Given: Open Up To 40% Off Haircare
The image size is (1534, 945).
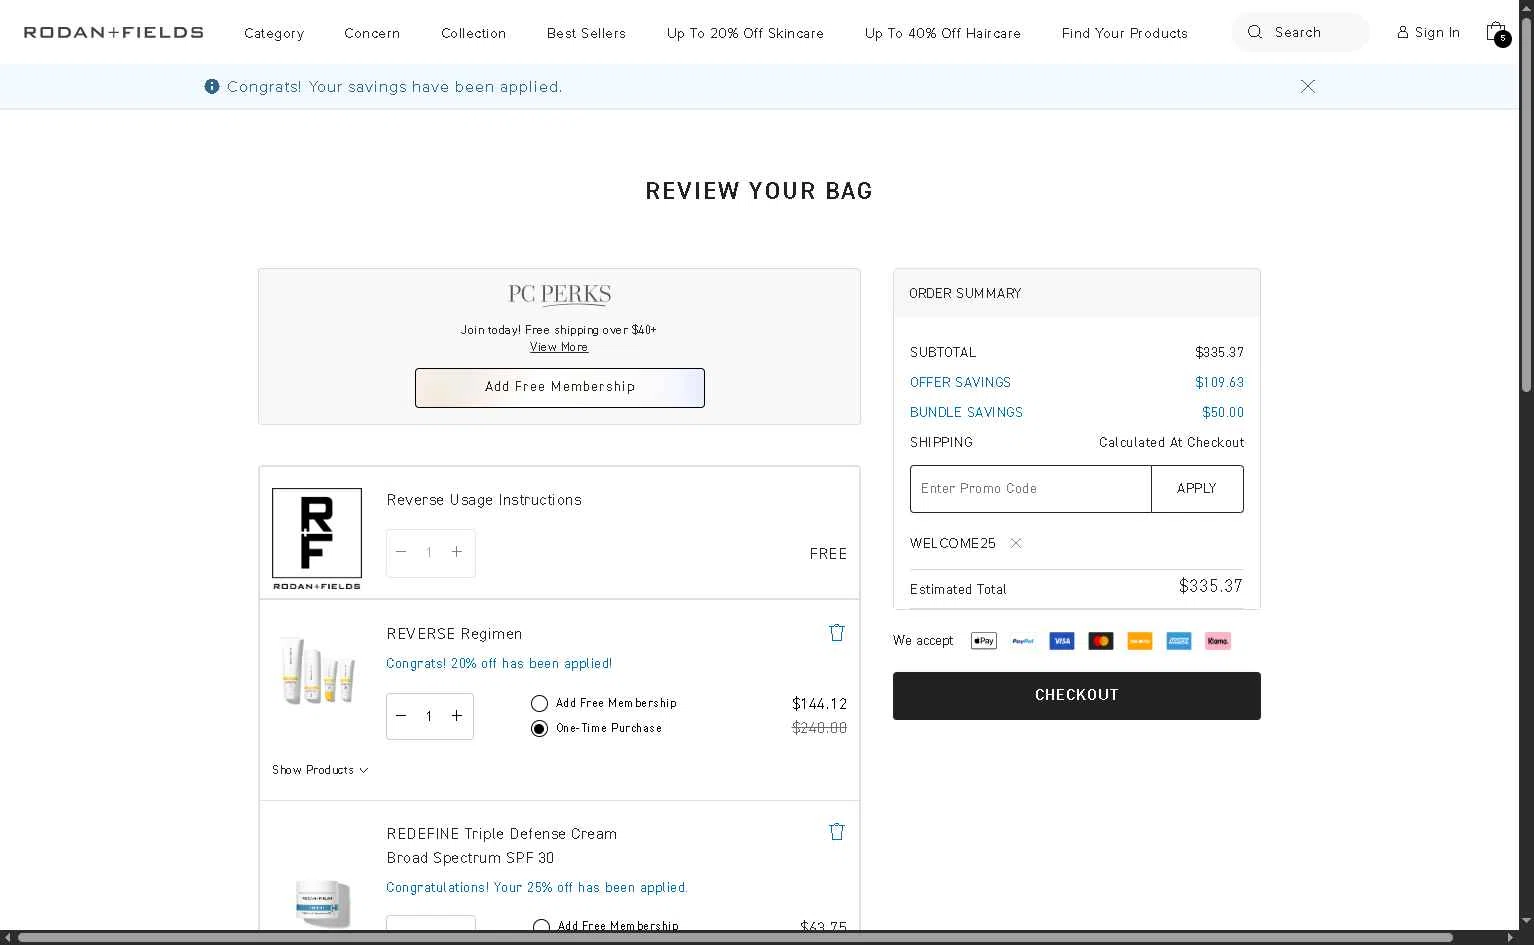Looking at the screenshot, I should (943, 33).
